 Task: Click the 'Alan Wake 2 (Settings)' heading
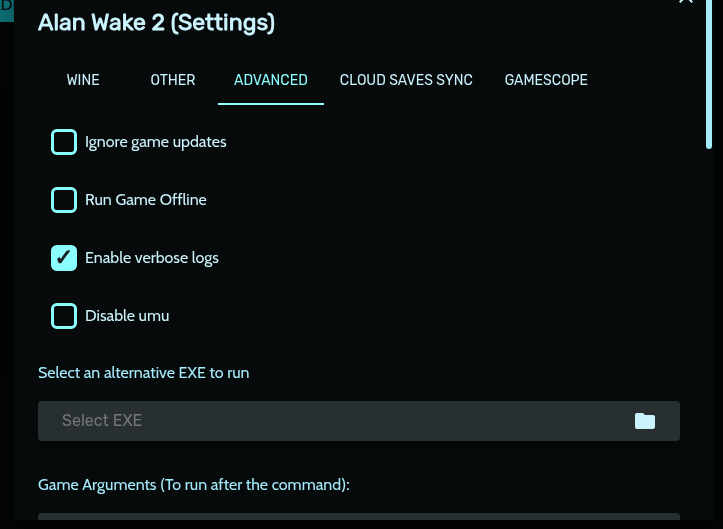(x=156, y=22)
